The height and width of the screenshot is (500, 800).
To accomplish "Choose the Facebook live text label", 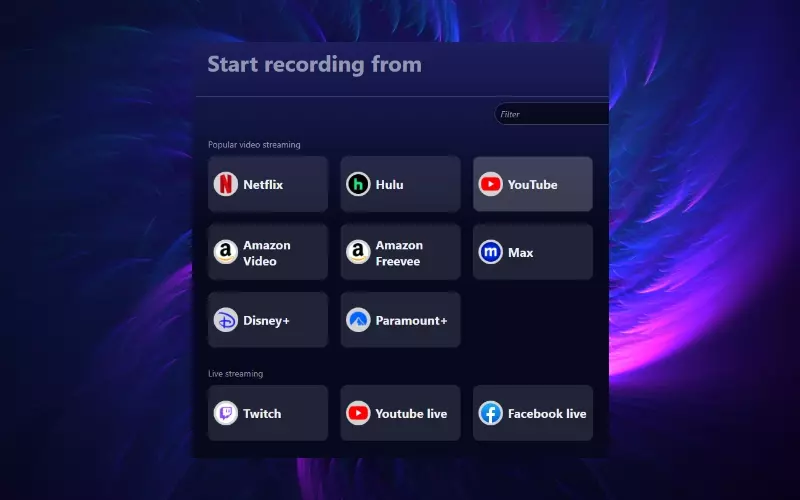I will point(547,414).
